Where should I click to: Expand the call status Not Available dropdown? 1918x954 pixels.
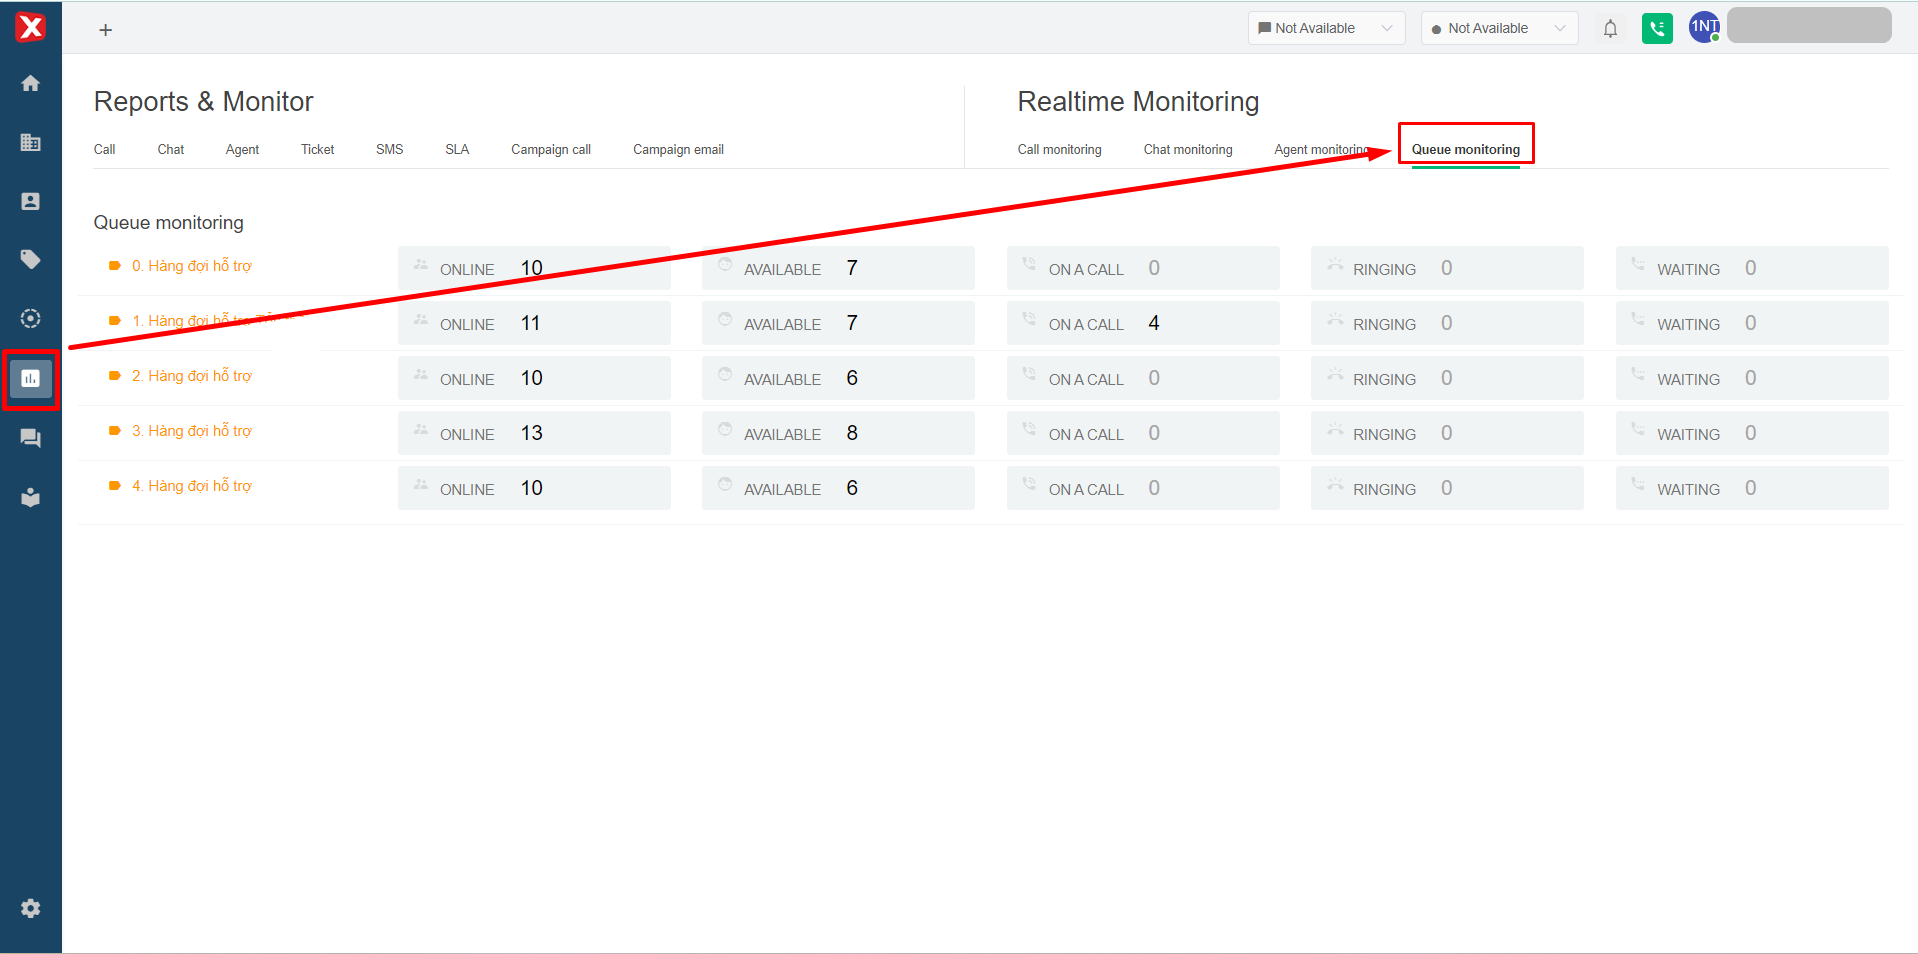(x=1499, y=28)
